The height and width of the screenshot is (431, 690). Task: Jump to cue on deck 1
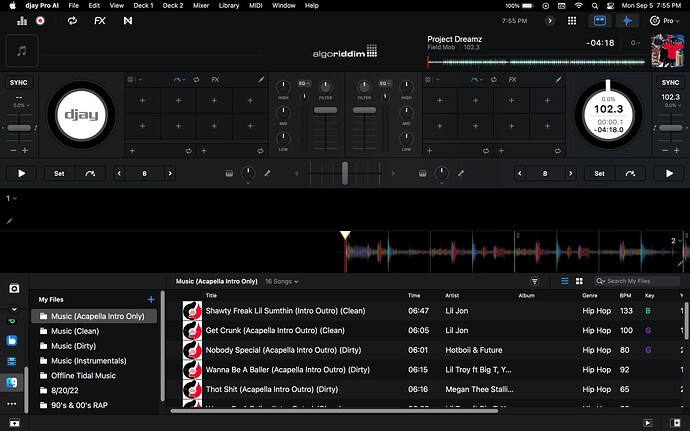click(x=90, y=173)
